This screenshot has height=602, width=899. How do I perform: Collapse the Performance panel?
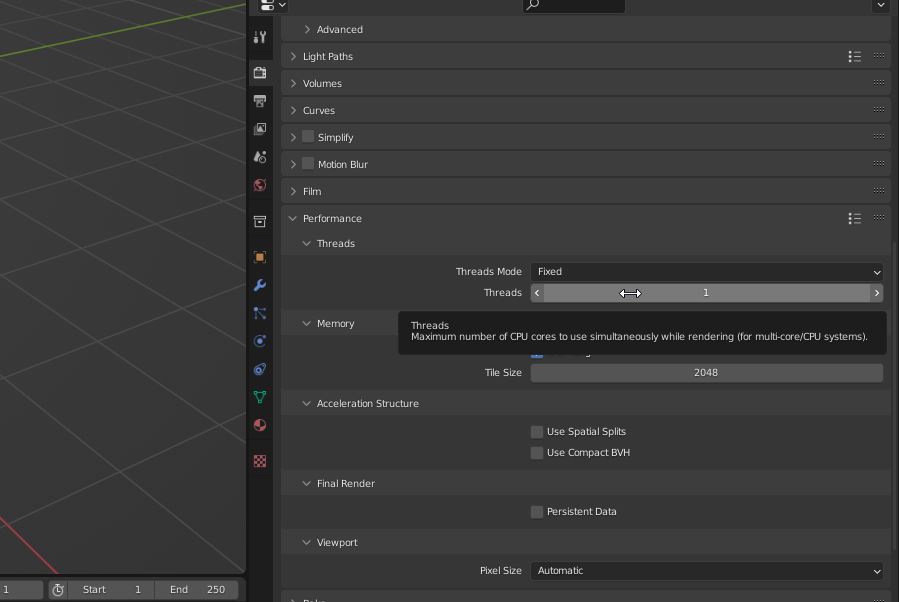click(293, 218)
